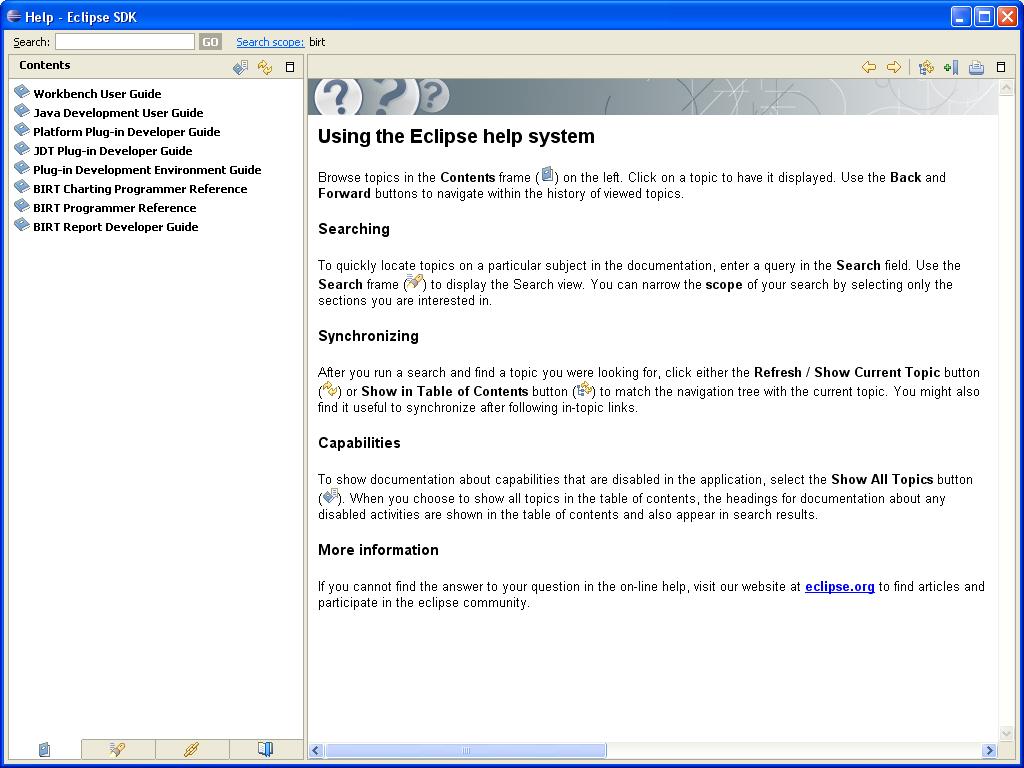Go back using the Back arrow
The height and width of the screenshot is (768, 1024).
[x=869, y=67]
